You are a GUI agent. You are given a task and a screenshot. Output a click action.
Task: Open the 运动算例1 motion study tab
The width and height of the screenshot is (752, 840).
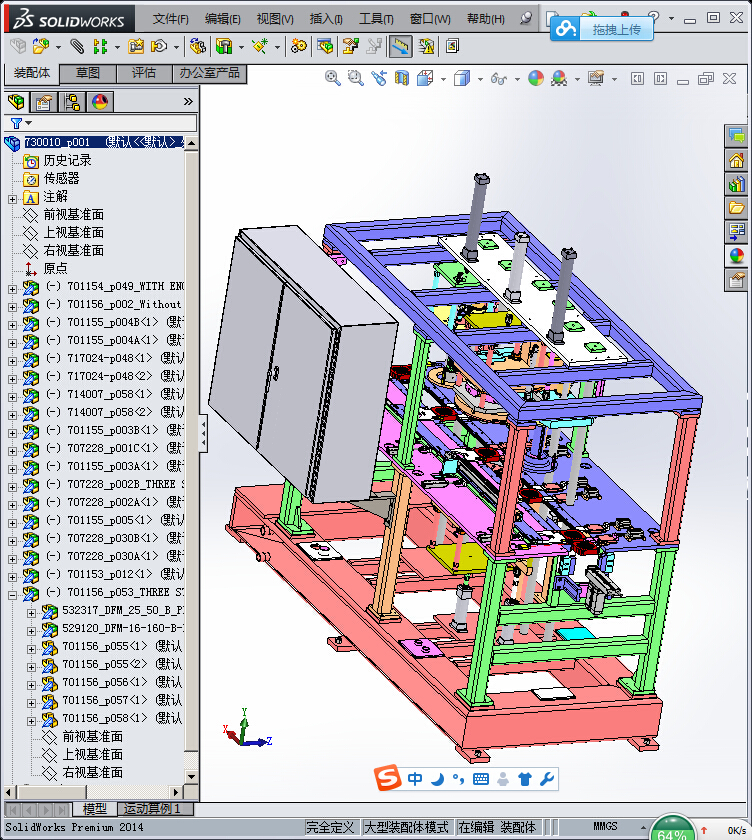152,808
